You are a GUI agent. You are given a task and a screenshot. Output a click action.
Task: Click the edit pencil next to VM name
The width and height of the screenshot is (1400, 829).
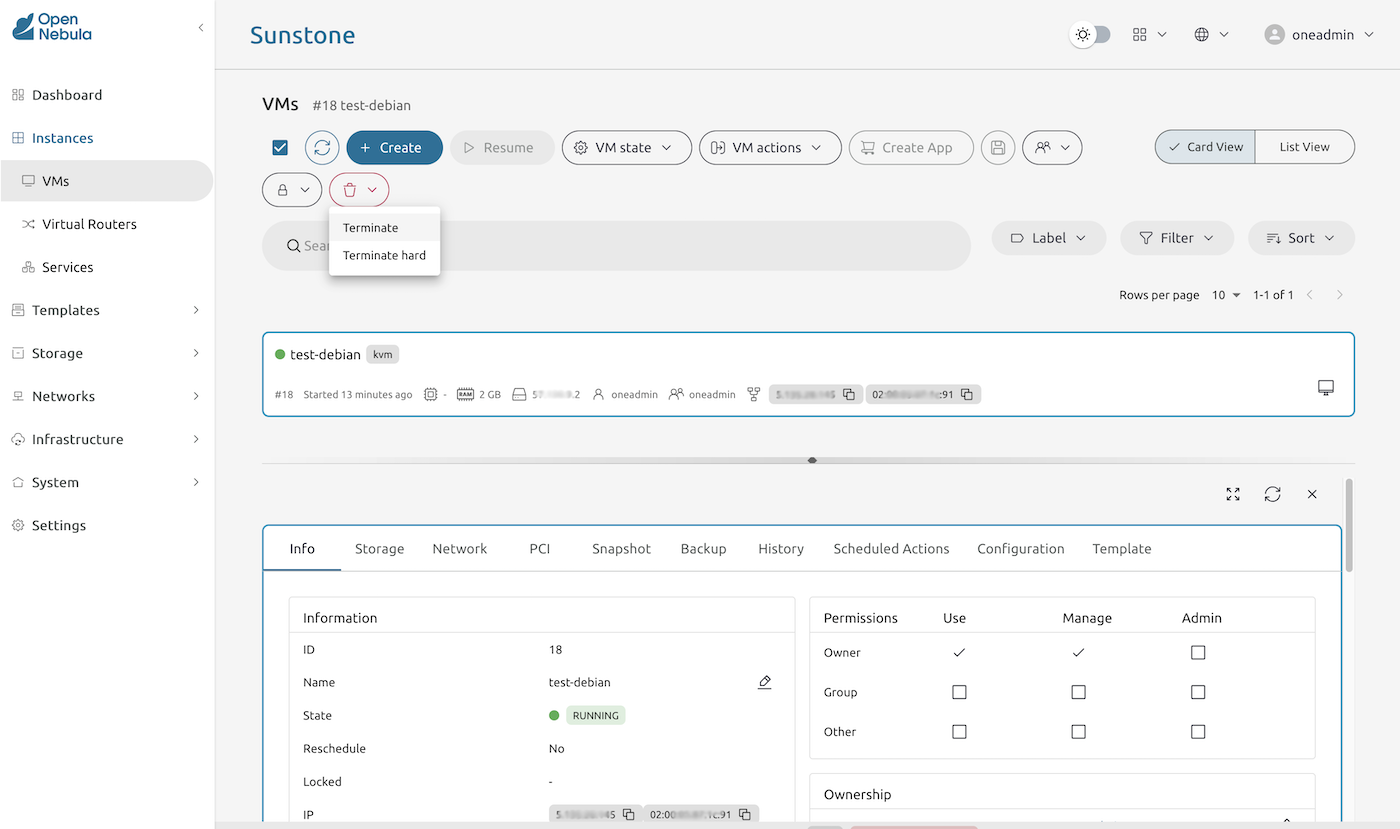764,682
